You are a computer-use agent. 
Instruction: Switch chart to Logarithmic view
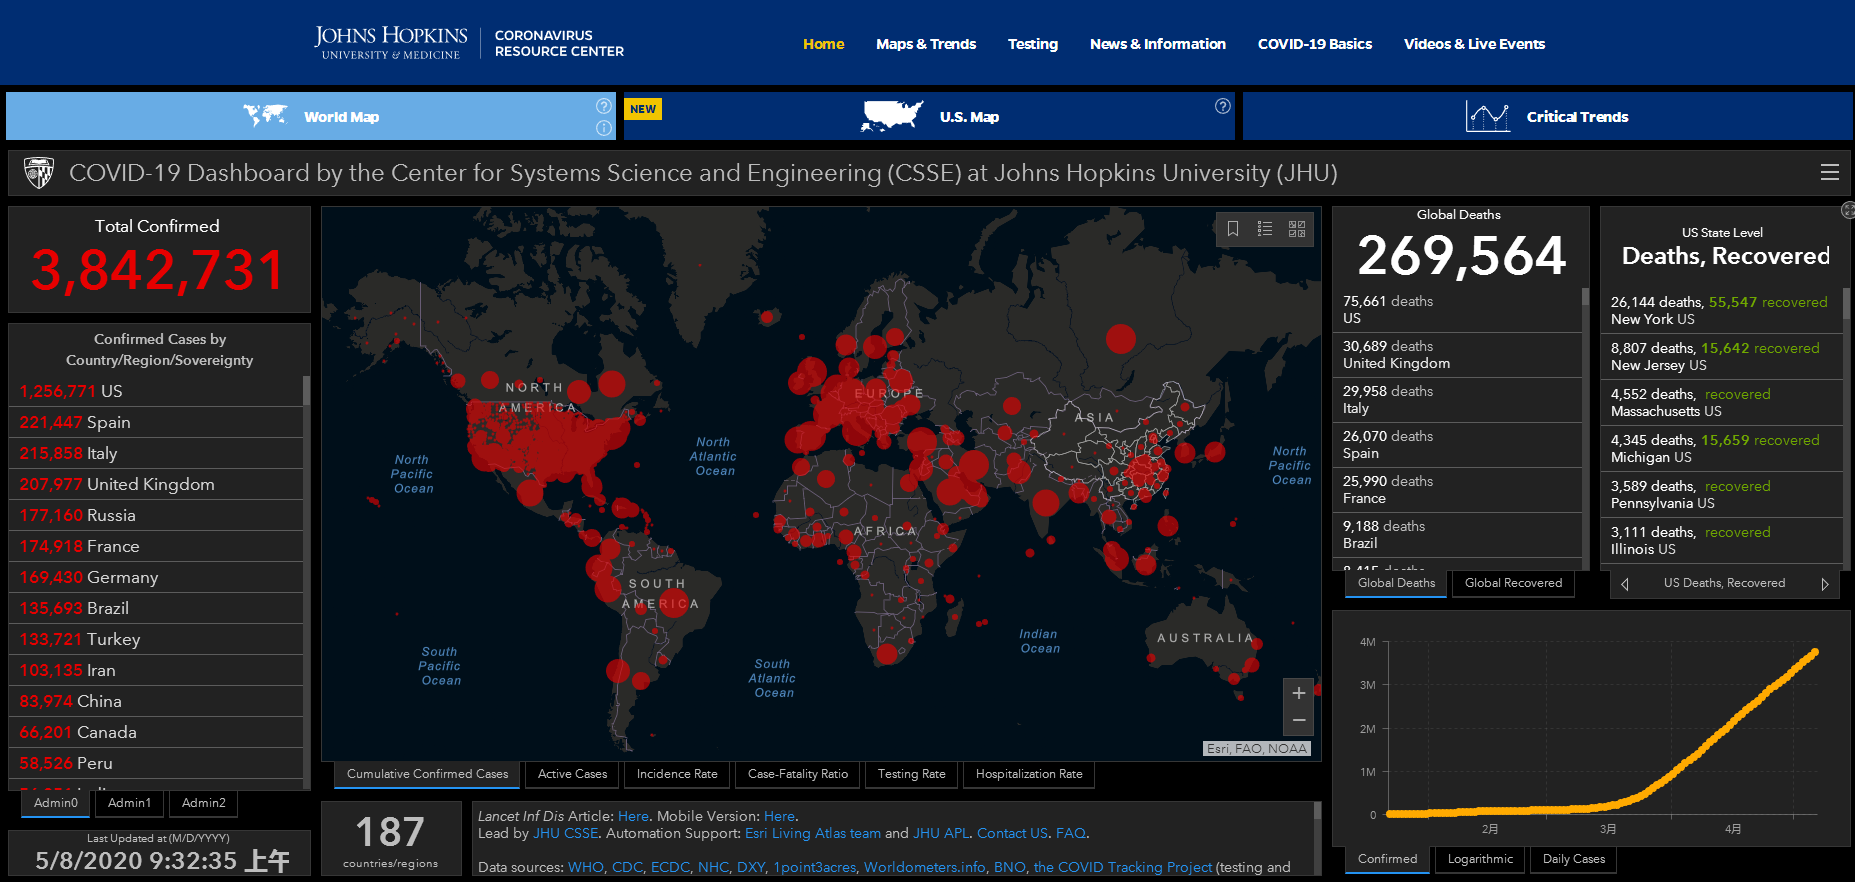point(1480,859)
